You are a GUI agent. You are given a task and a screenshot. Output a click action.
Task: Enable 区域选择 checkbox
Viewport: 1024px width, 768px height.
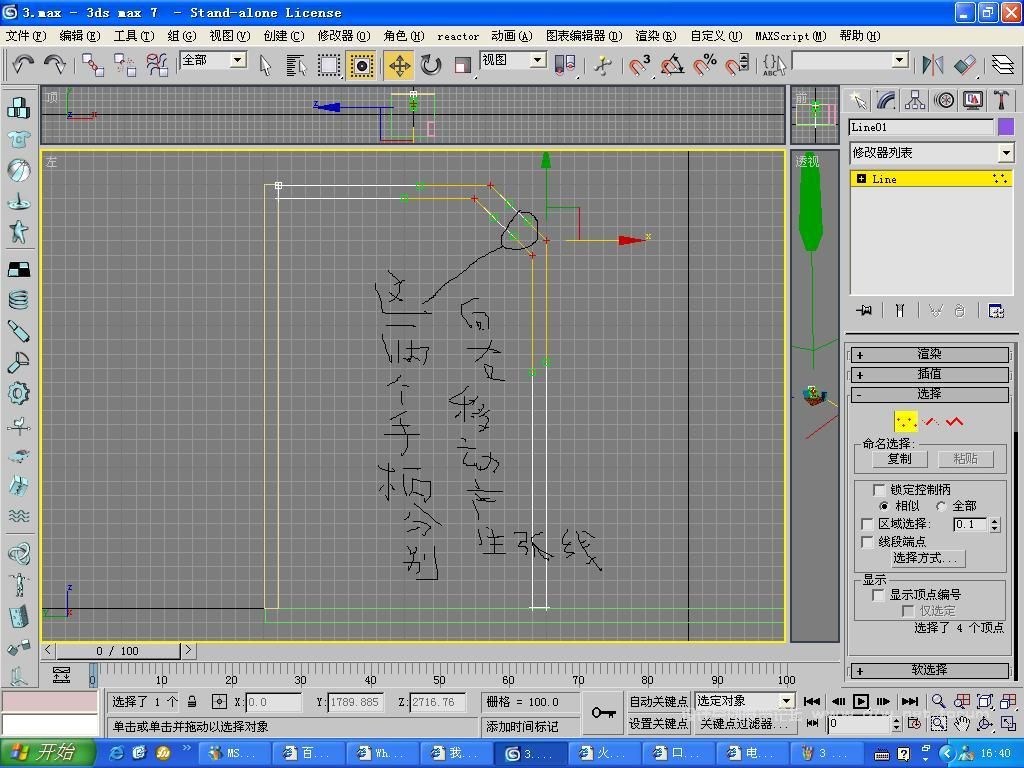click(x=867, y=524)
